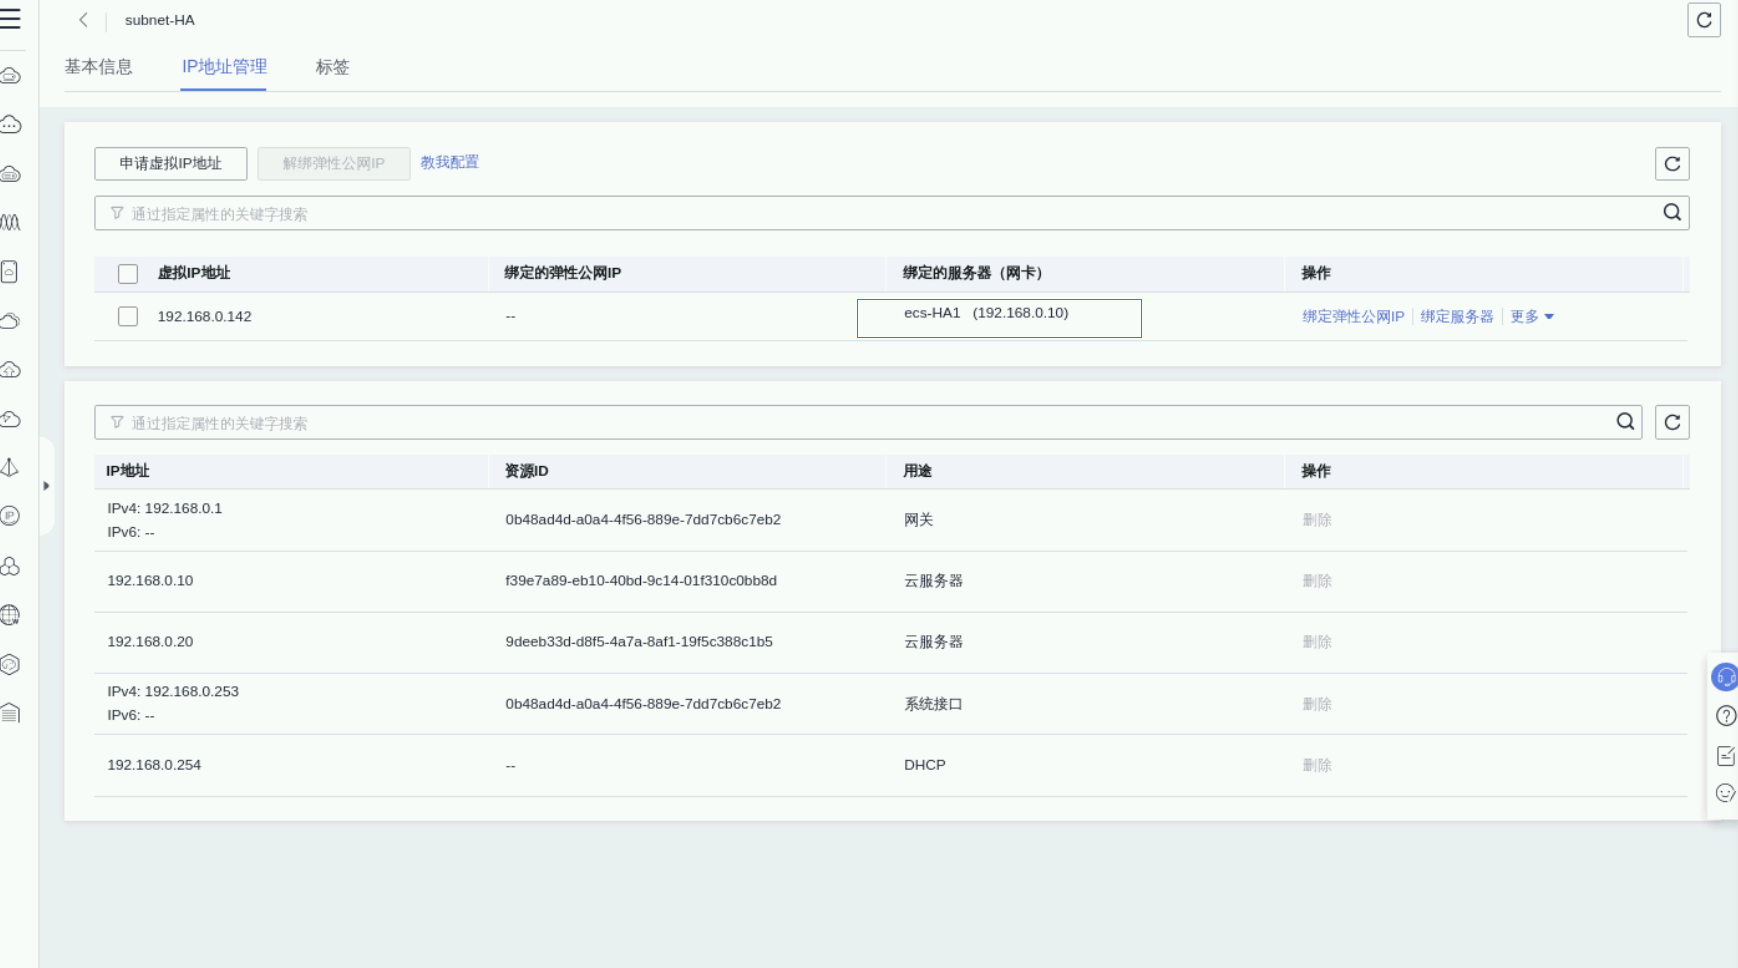This screenshot has height=968, width=1738.
Task: Expand the 更多 dropdown for virtual IP
Action: [1531, 317]
